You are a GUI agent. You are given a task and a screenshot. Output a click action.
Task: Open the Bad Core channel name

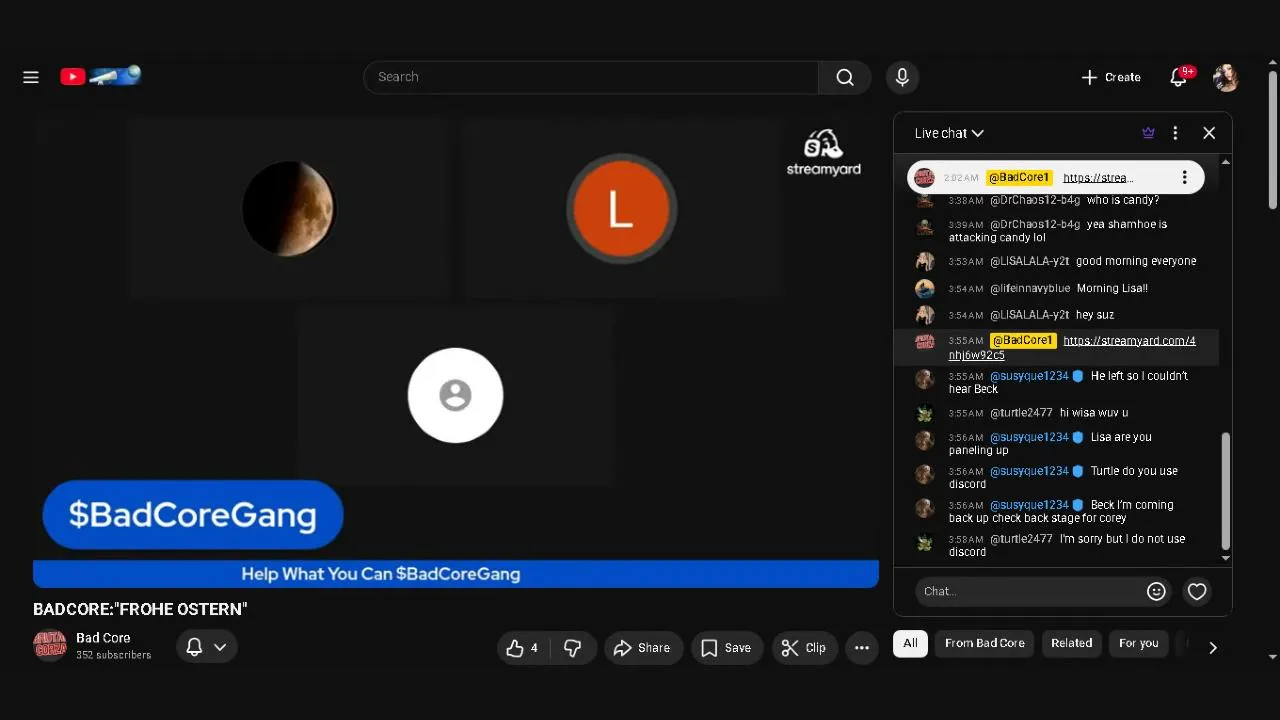(103, 638)
